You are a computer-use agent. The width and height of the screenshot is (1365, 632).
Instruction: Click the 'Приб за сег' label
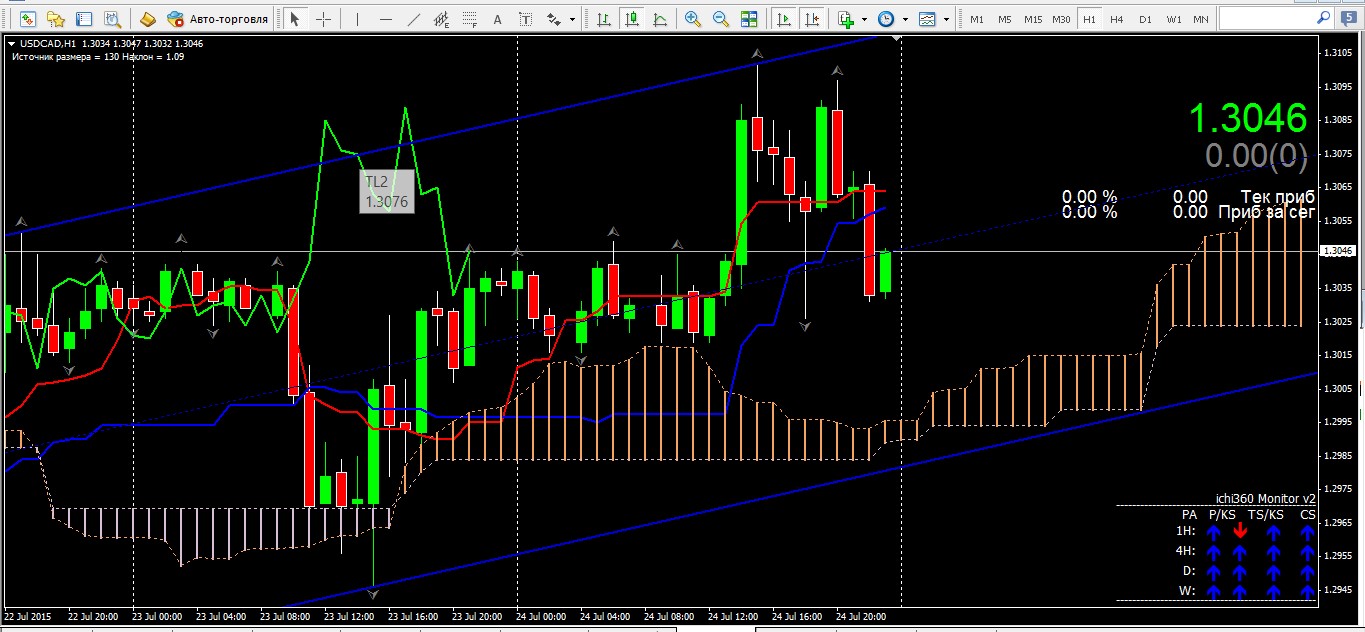click(1267, 212)
